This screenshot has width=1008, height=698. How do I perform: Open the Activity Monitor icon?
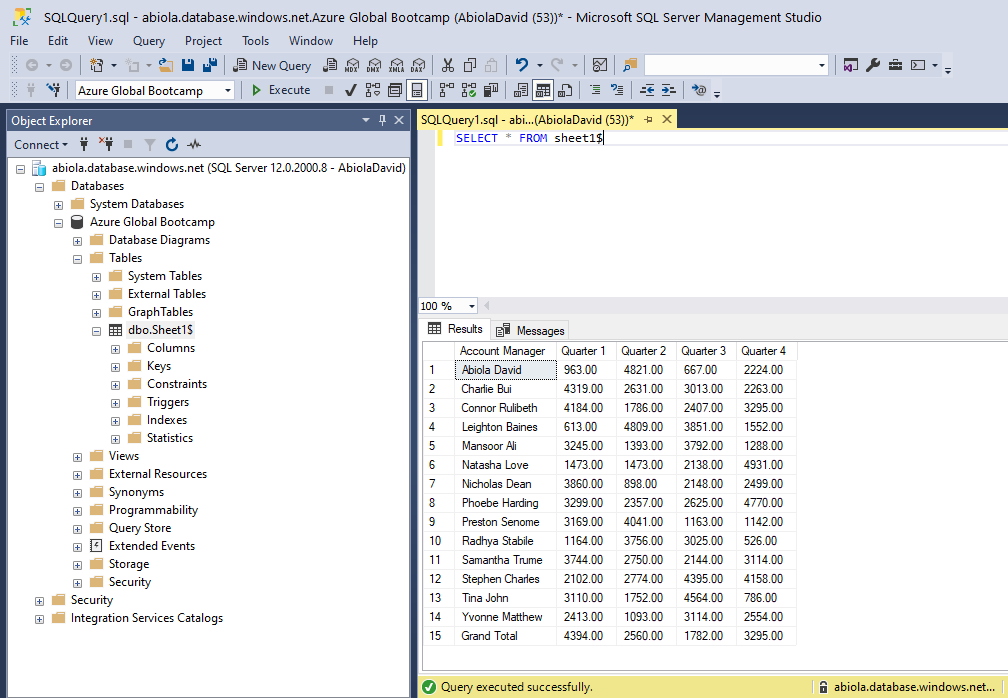pos(599,65)
